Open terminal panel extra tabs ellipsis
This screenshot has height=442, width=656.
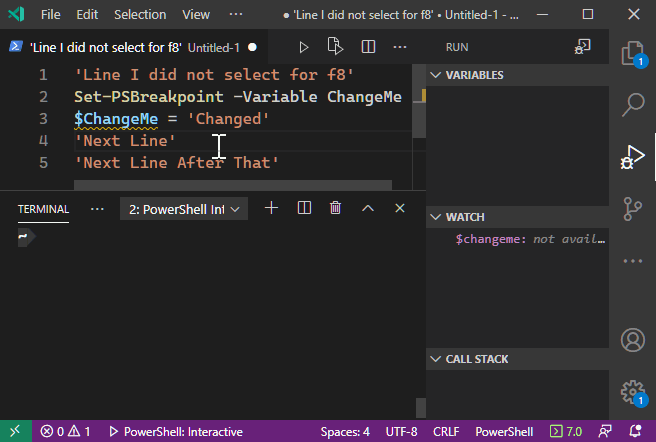coord(97,209)
